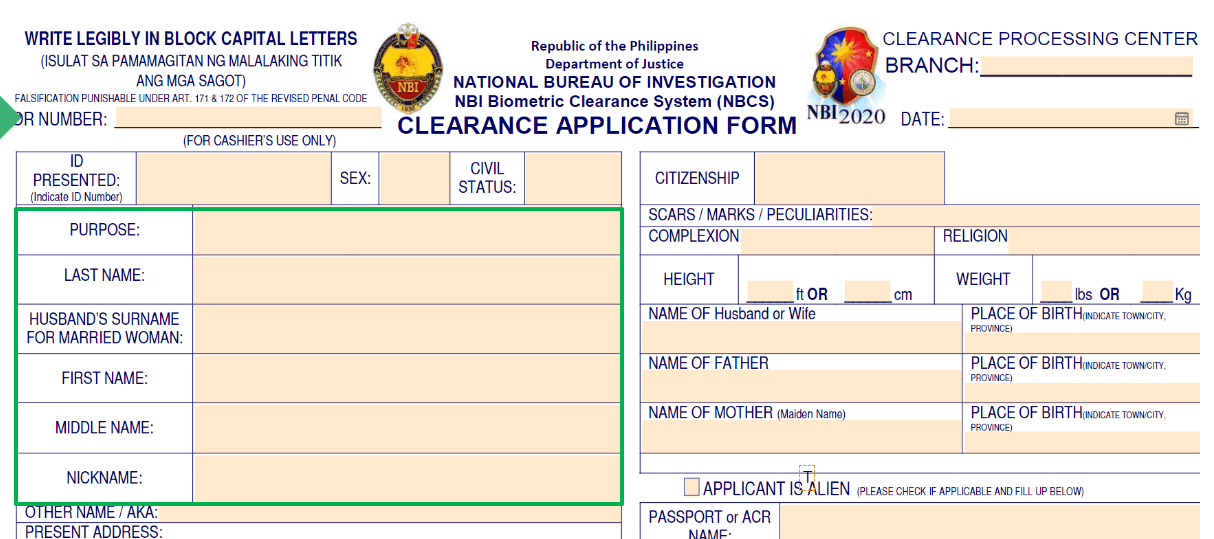Open the calendar picker in DATE field

(x=1182, y=119)
